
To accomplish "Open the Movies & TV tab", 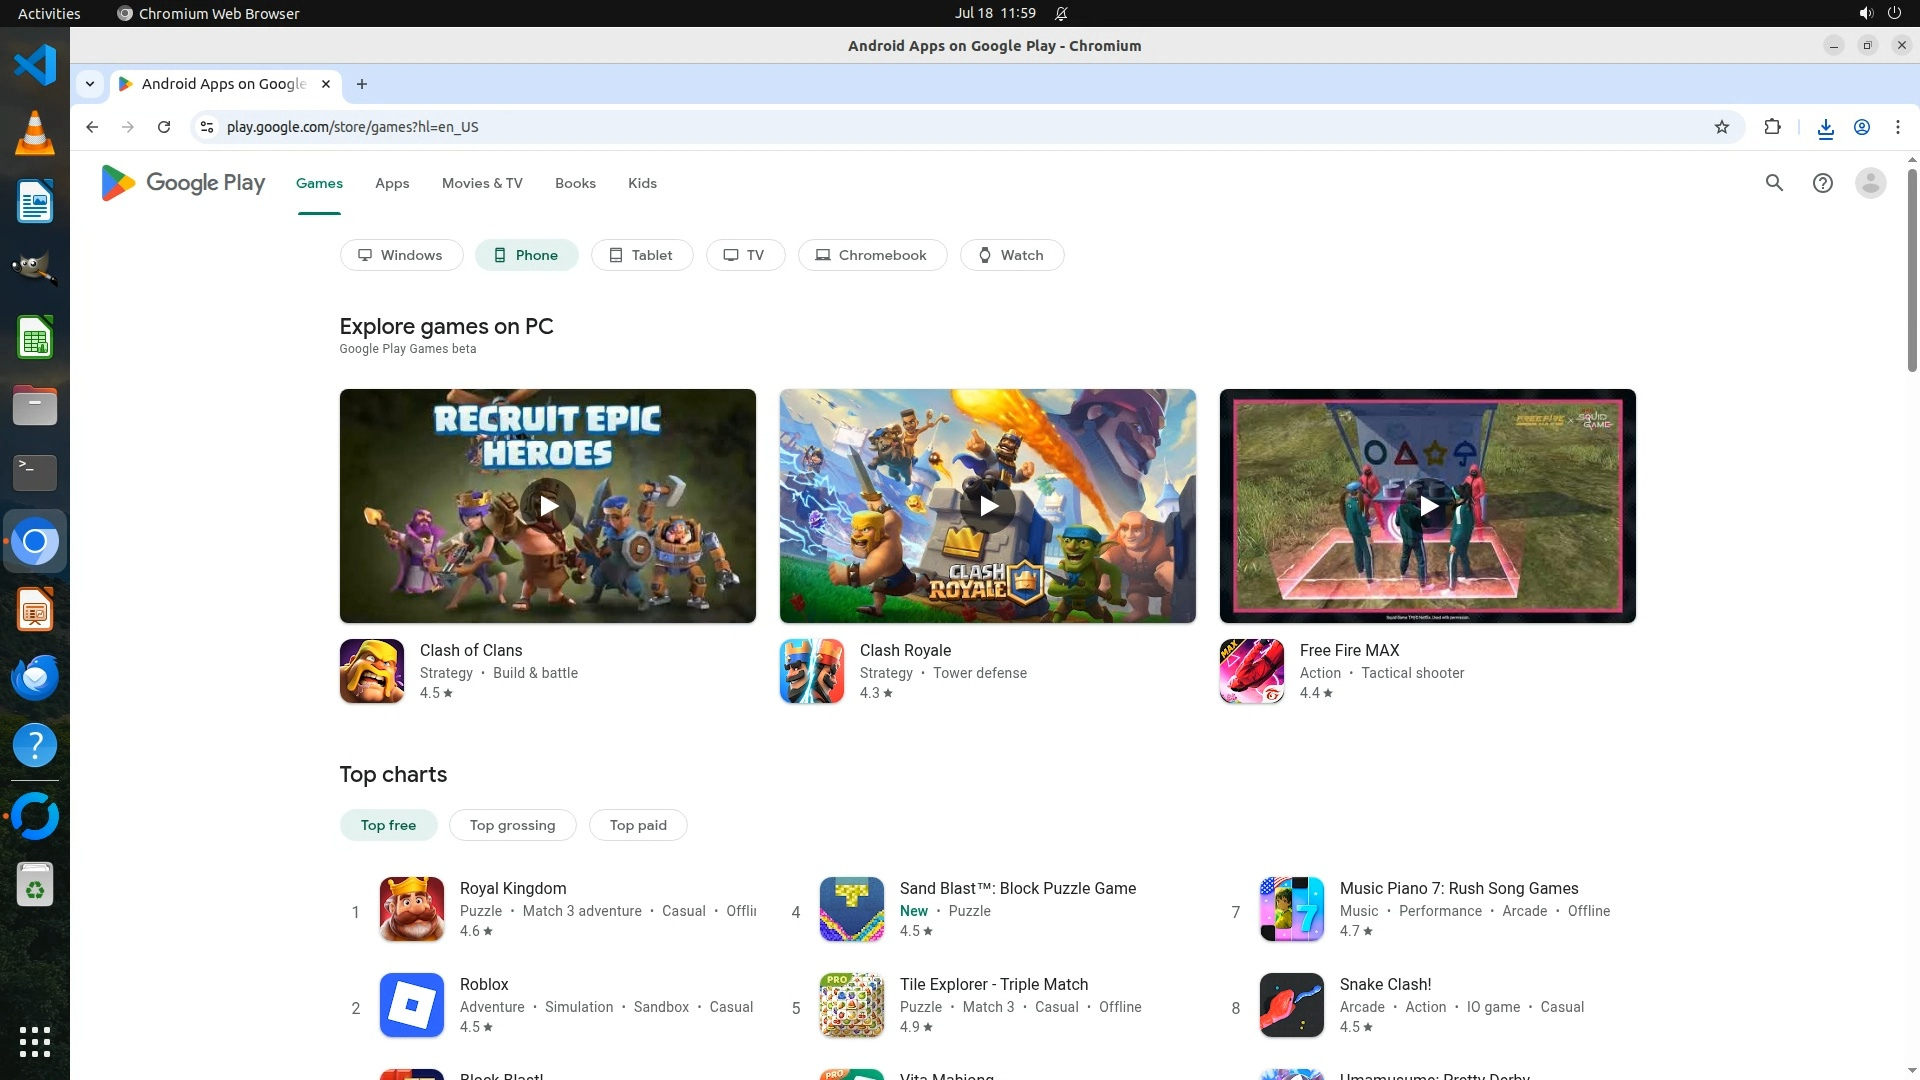I will [482, 183].
